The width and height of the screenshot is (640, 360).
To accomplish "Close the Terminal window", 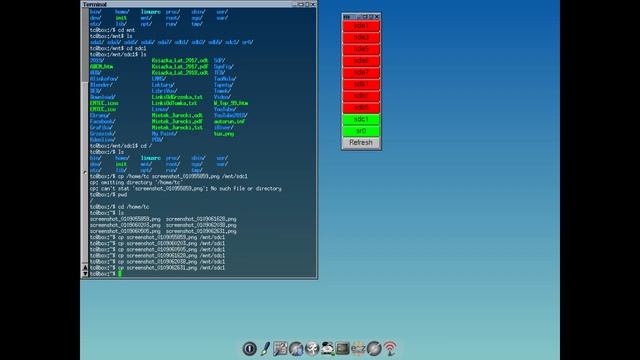I will 313,4.
